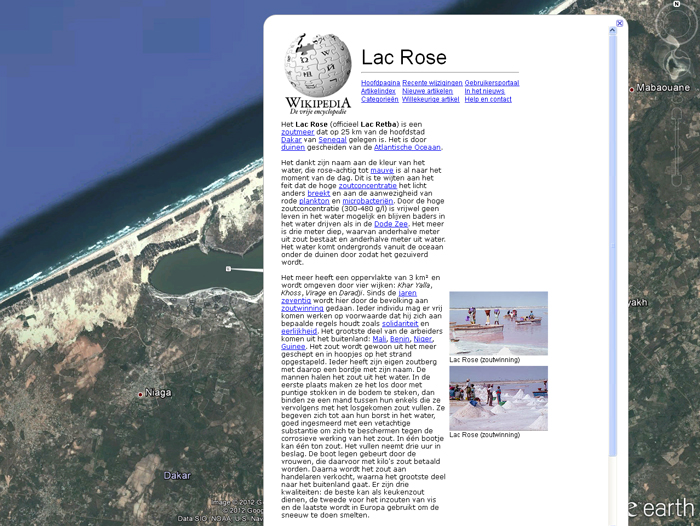
Task: Click the placemark icon on the lake
Action: point(228,269)
